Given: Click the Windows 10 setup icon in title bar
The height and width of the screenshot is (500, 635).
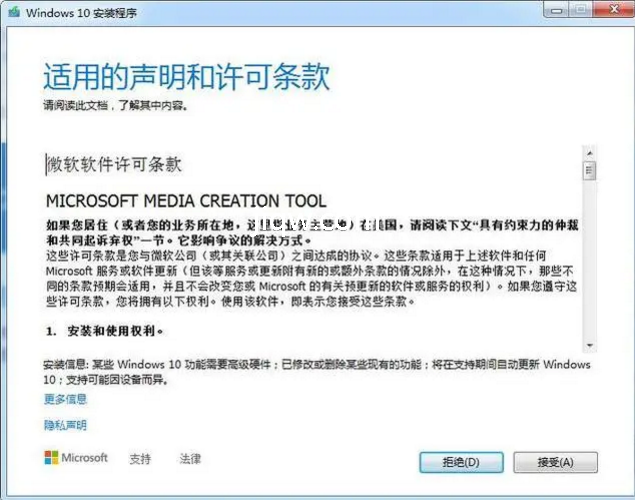Looking at the screenshot, I should click(13, 13).
